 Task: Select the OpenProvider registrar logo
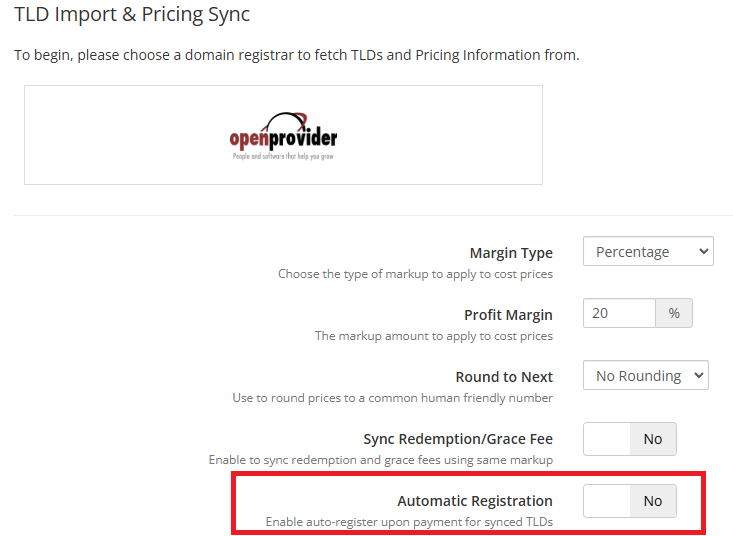pos(283,136)
